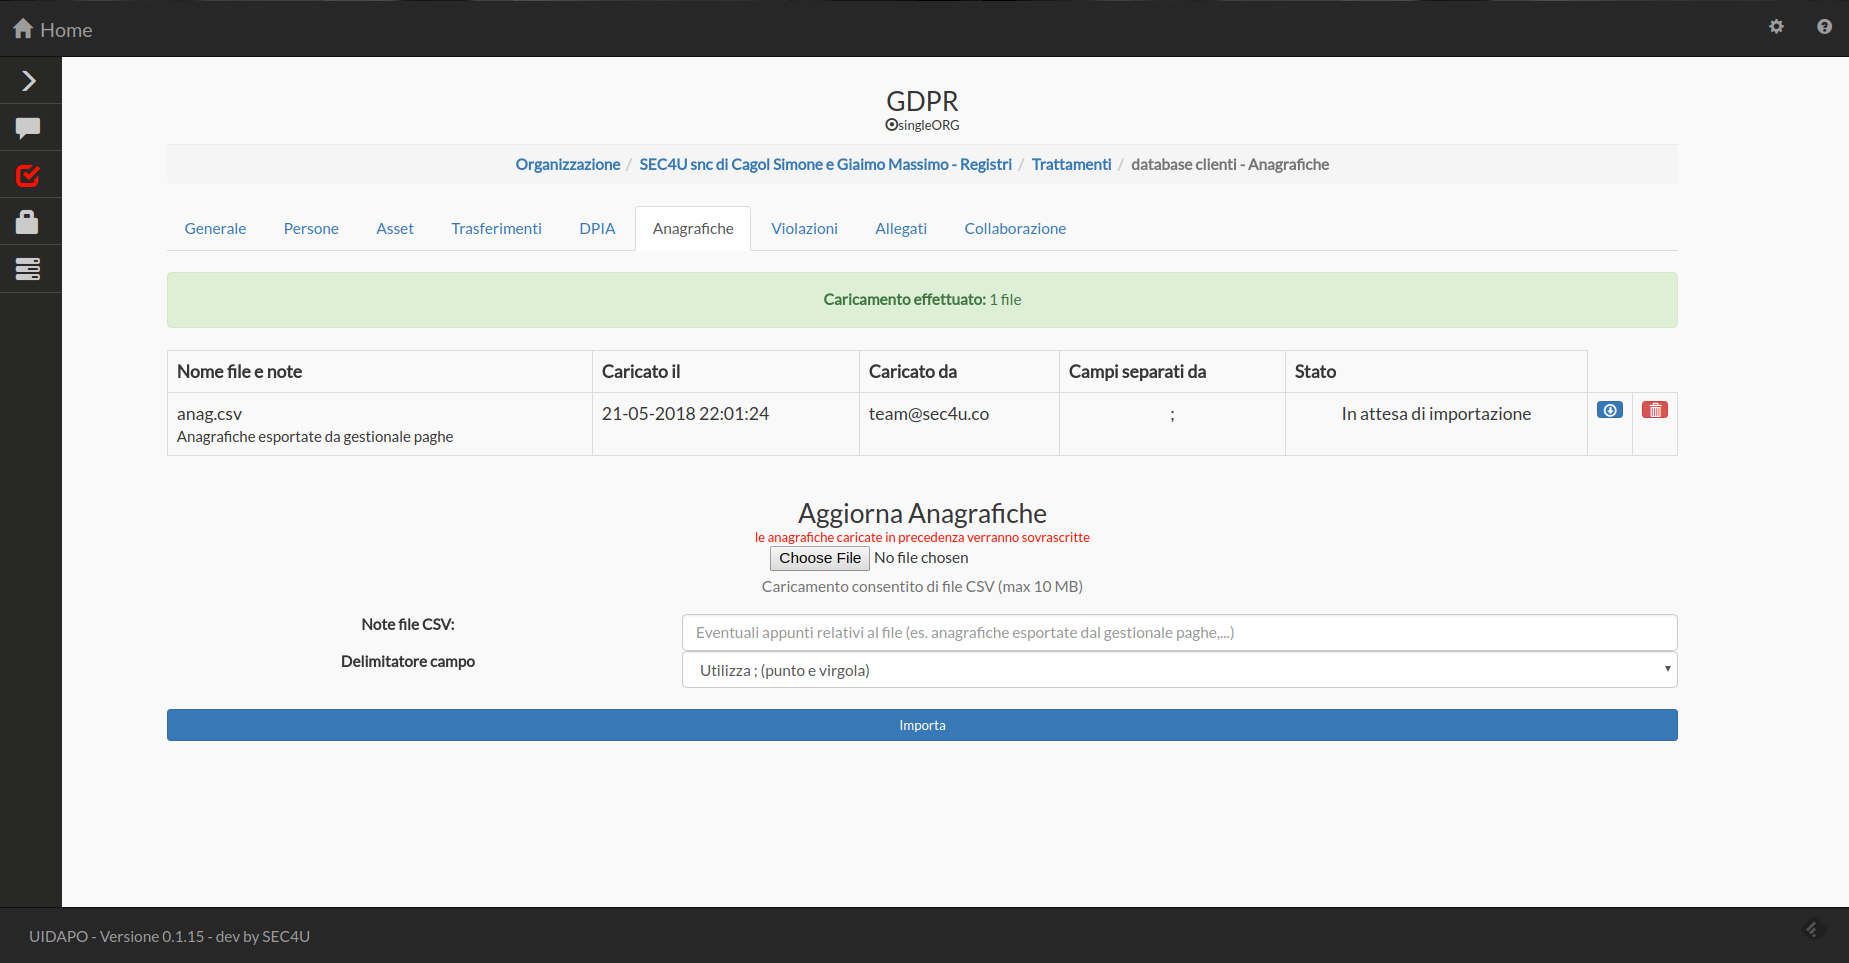Open the Delimitatore campo dropdown
The height and width of the screenshot is (963, 1849).
point(1179,670)
